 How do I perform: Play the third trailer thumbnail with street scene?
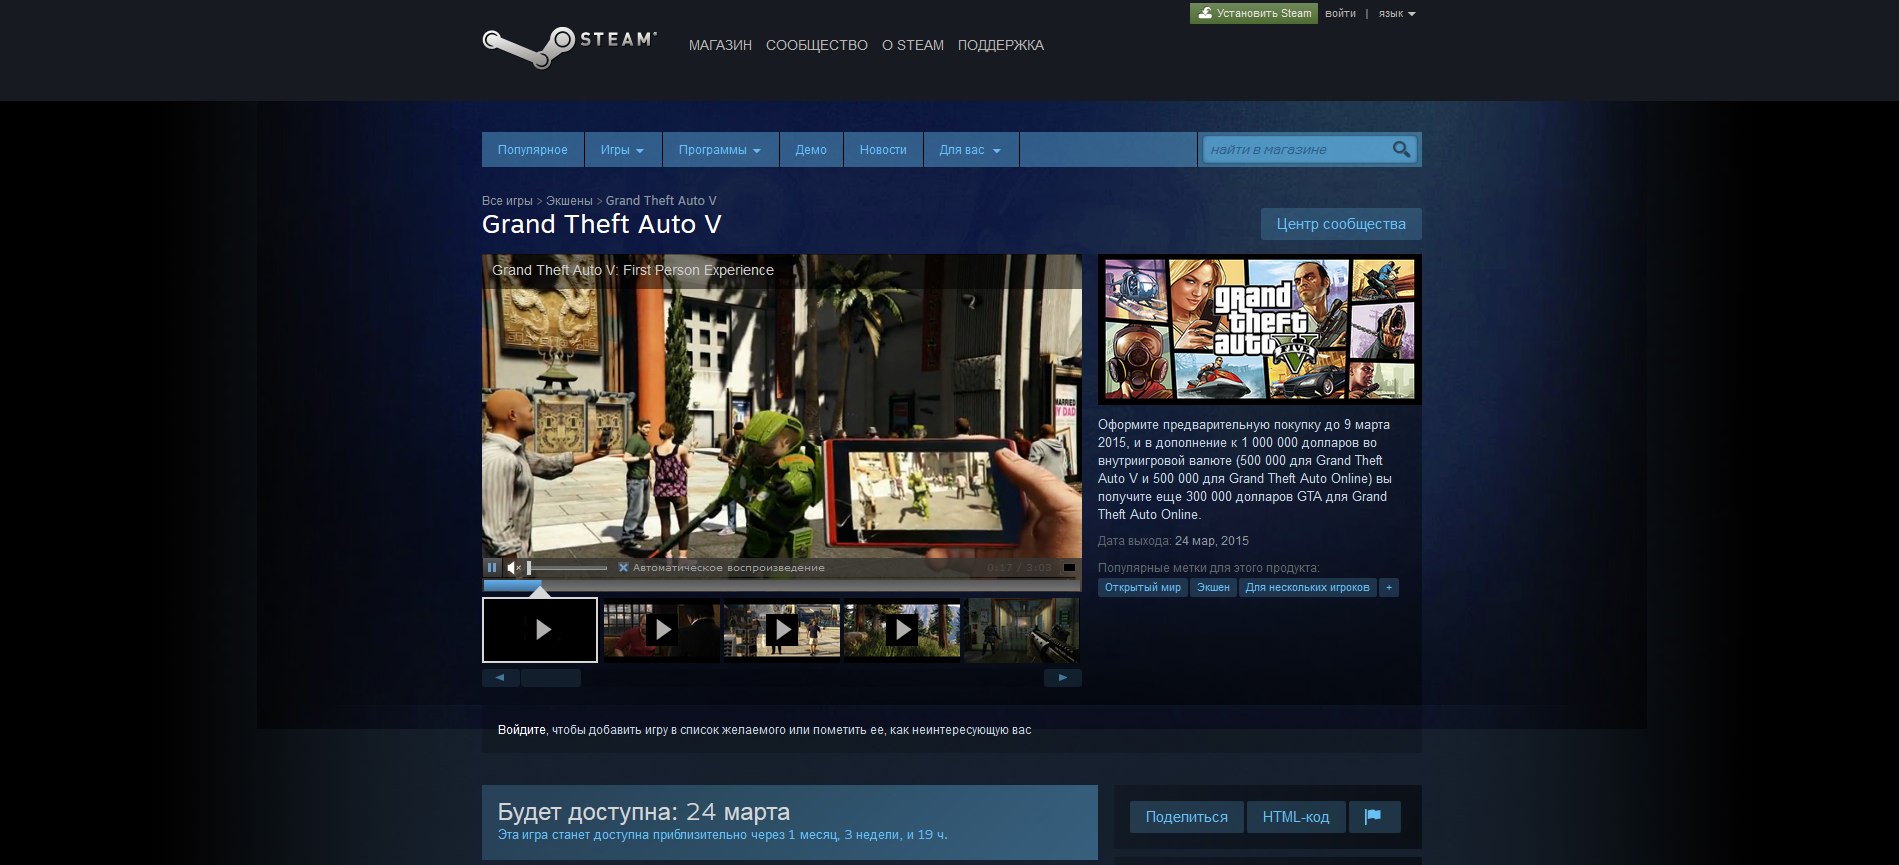[781, 630]
